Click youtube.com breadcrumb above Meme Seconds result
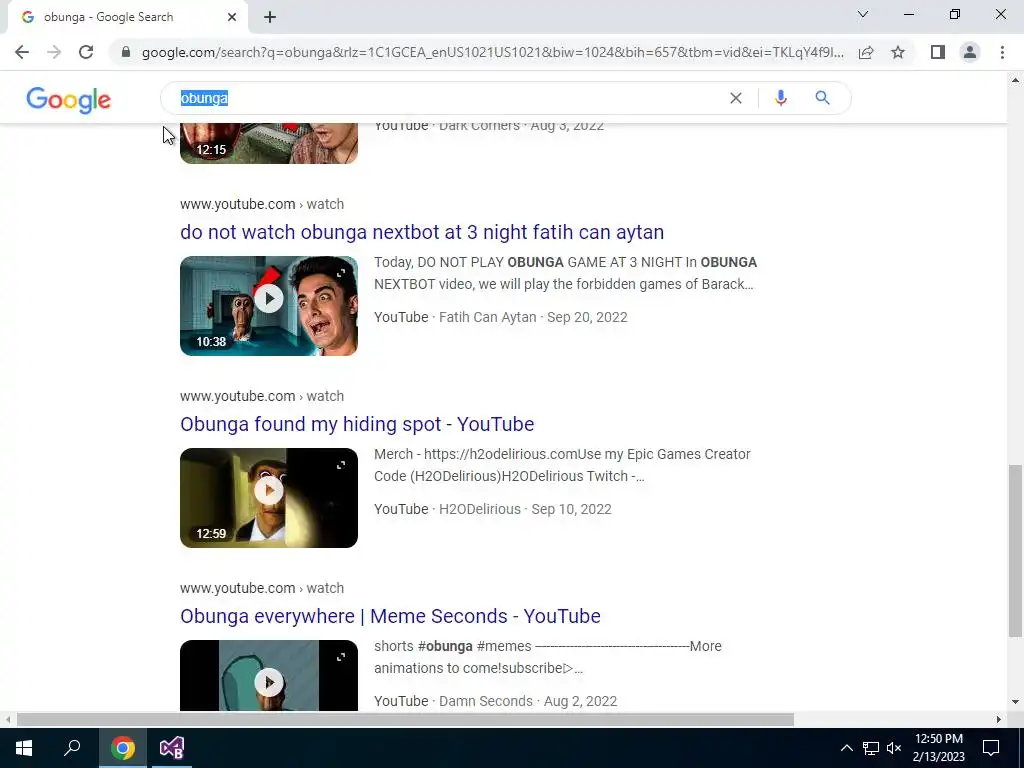The height and width of the screenshot is (768, 1024). pyautogui.click(x=262, y=588)
